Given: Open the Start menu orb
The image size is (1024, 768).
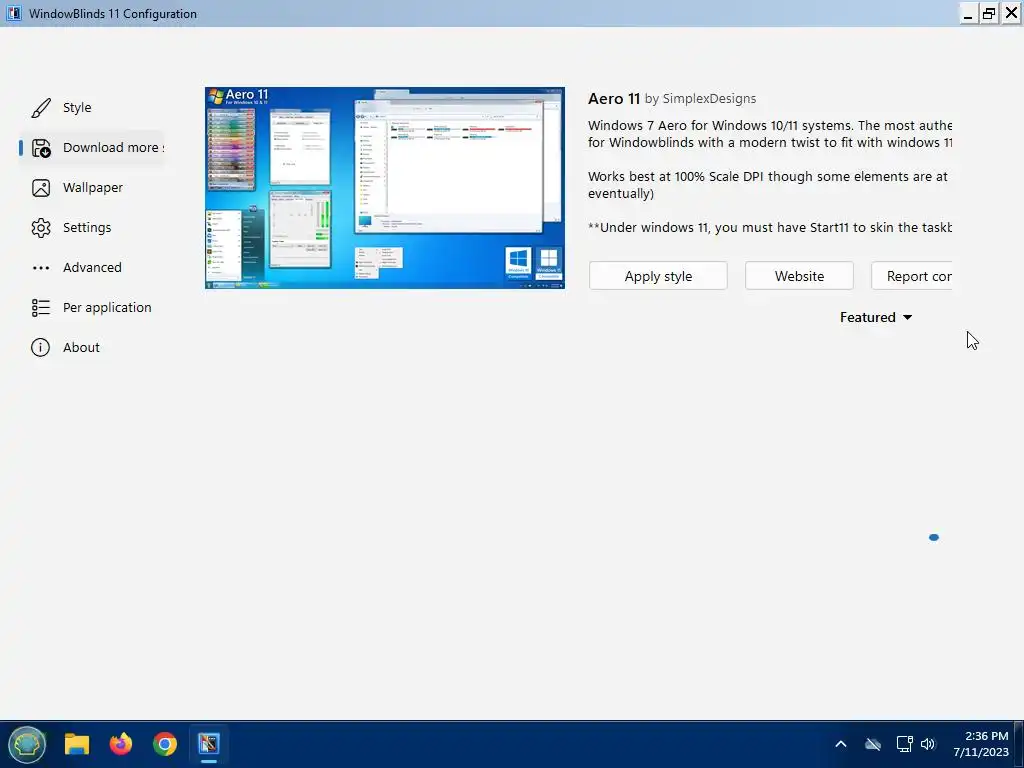Looking at the screenshot, I should click(27, 744).
